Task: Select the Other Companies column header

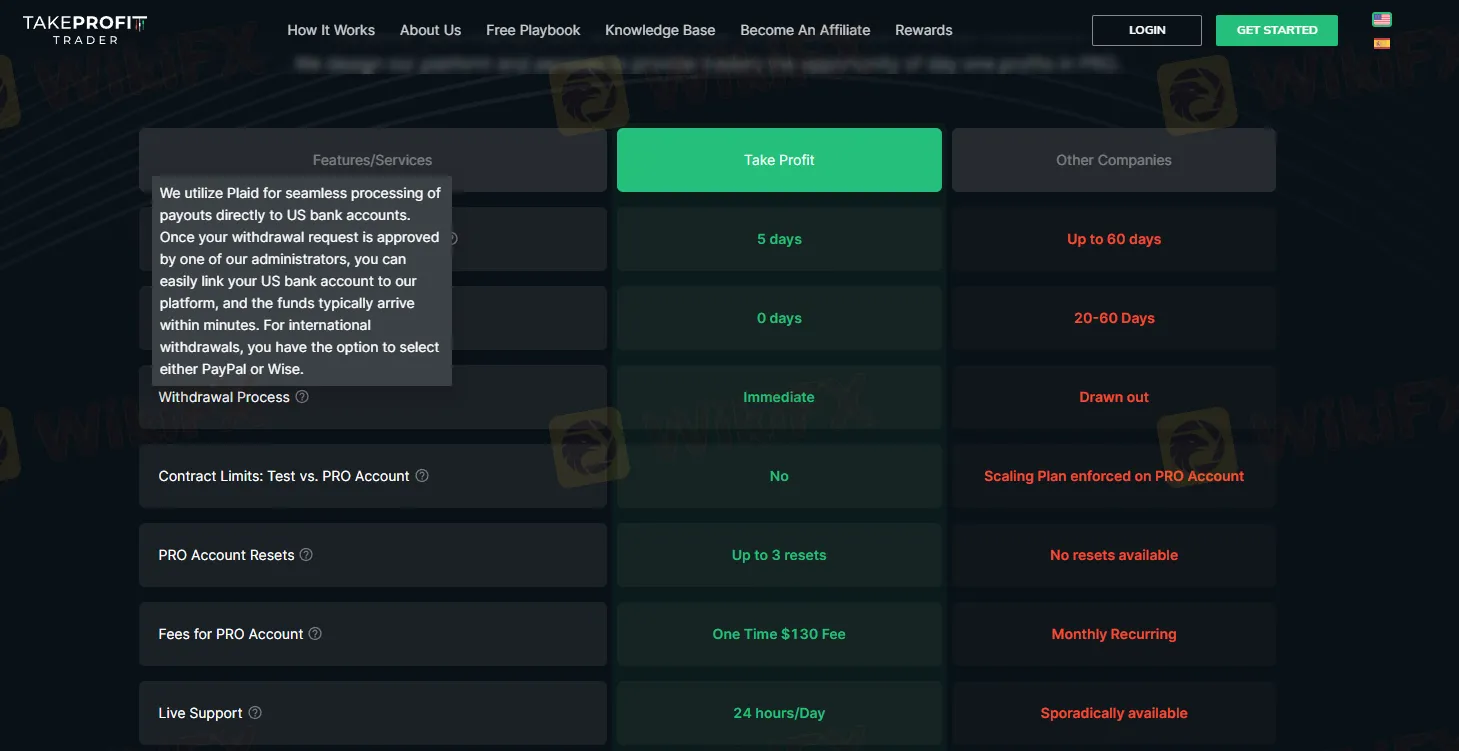Action: [x=1114, y=160]
